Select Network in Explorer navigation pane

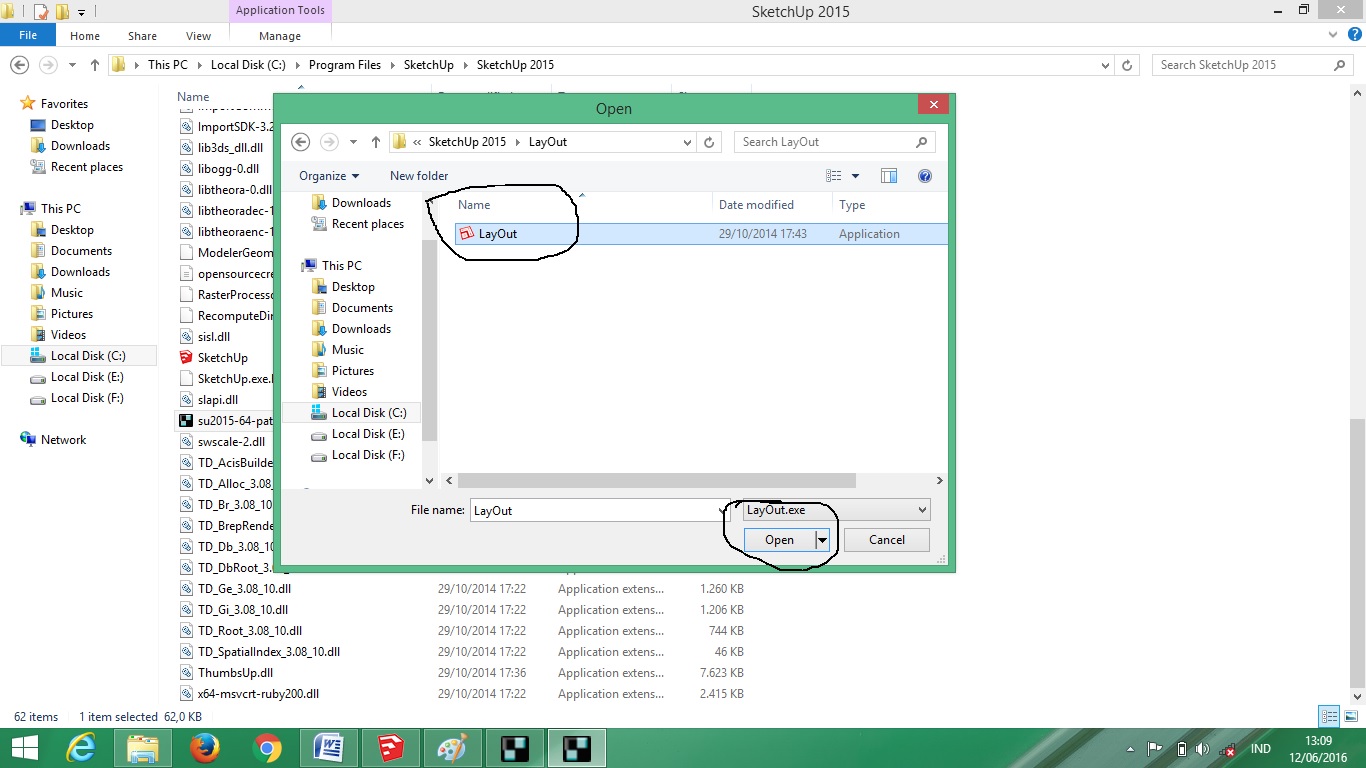click(64, 440)
